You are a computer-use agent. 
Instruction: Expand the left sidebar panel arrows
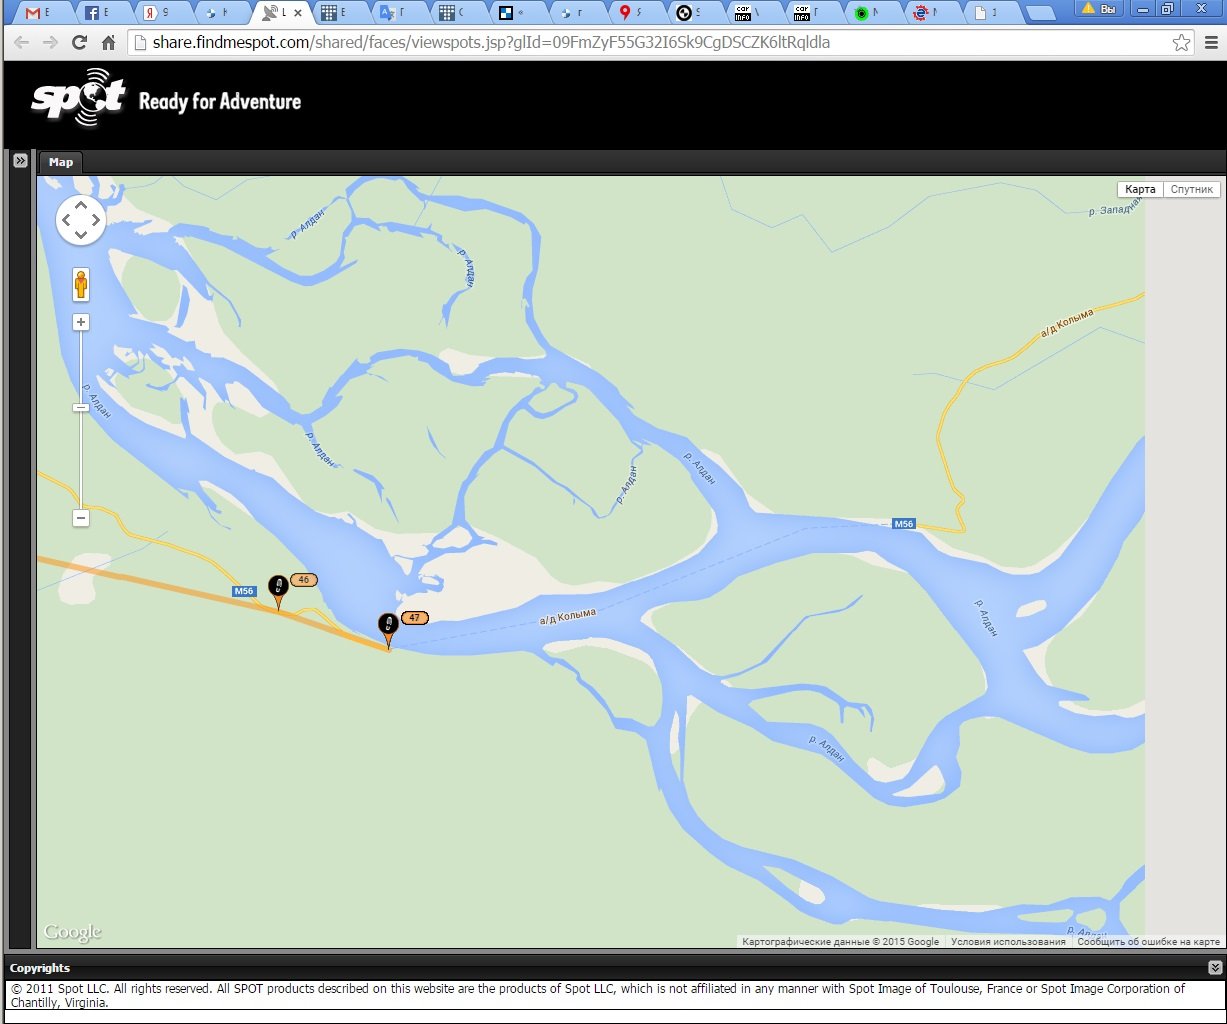pos(20,160)
